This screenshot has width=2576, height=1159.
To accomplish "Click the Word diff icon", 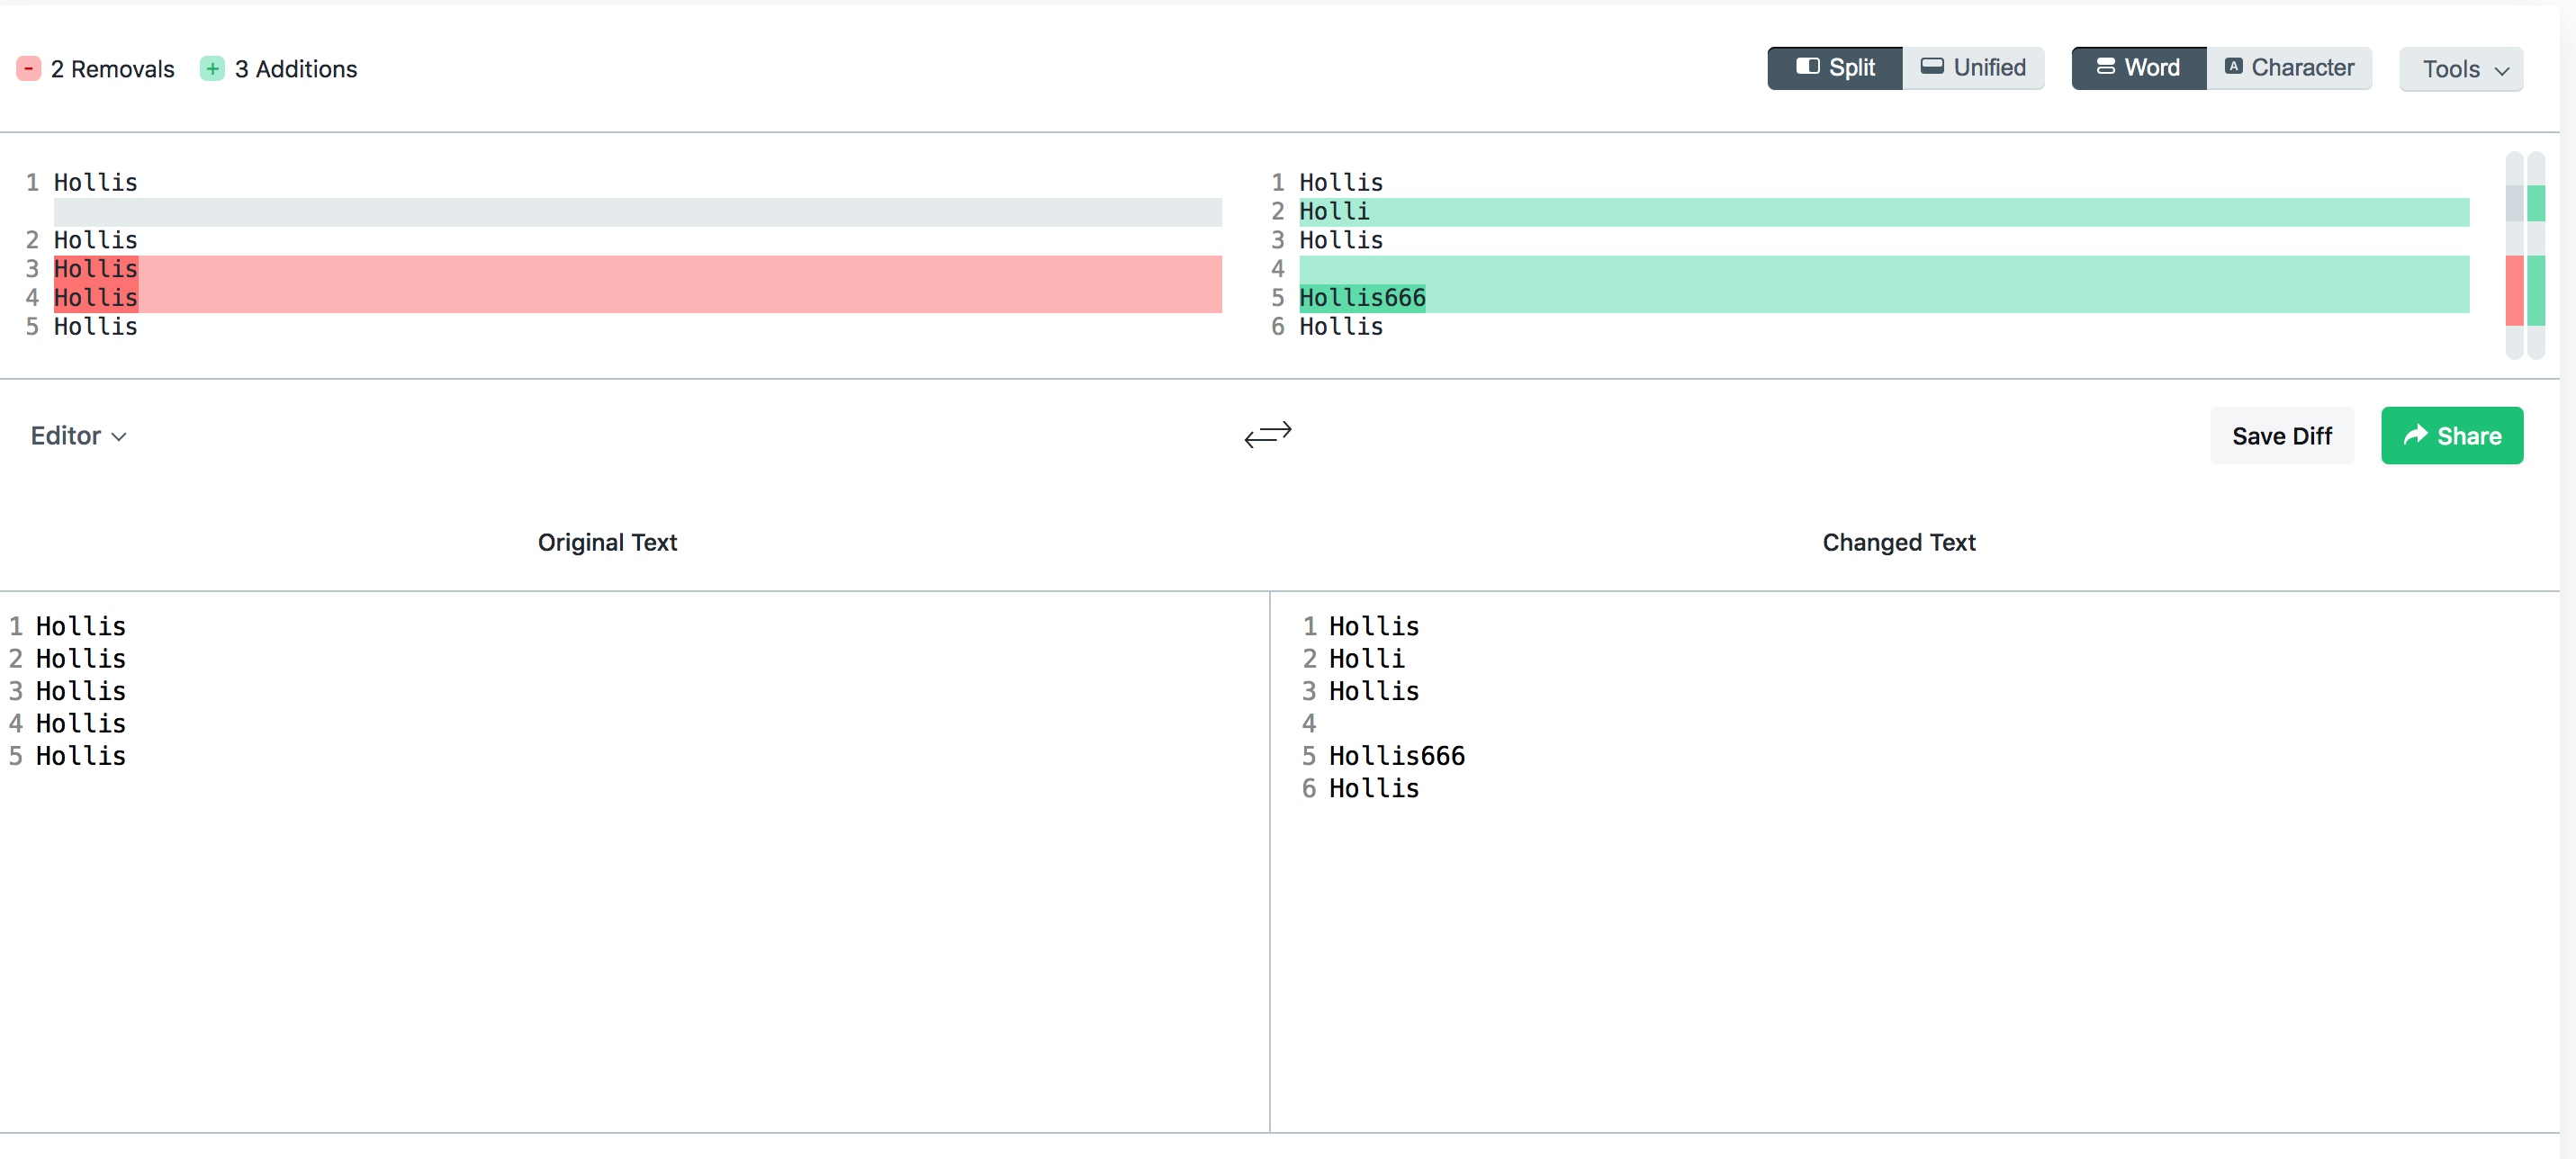I will click(2105, 67).
